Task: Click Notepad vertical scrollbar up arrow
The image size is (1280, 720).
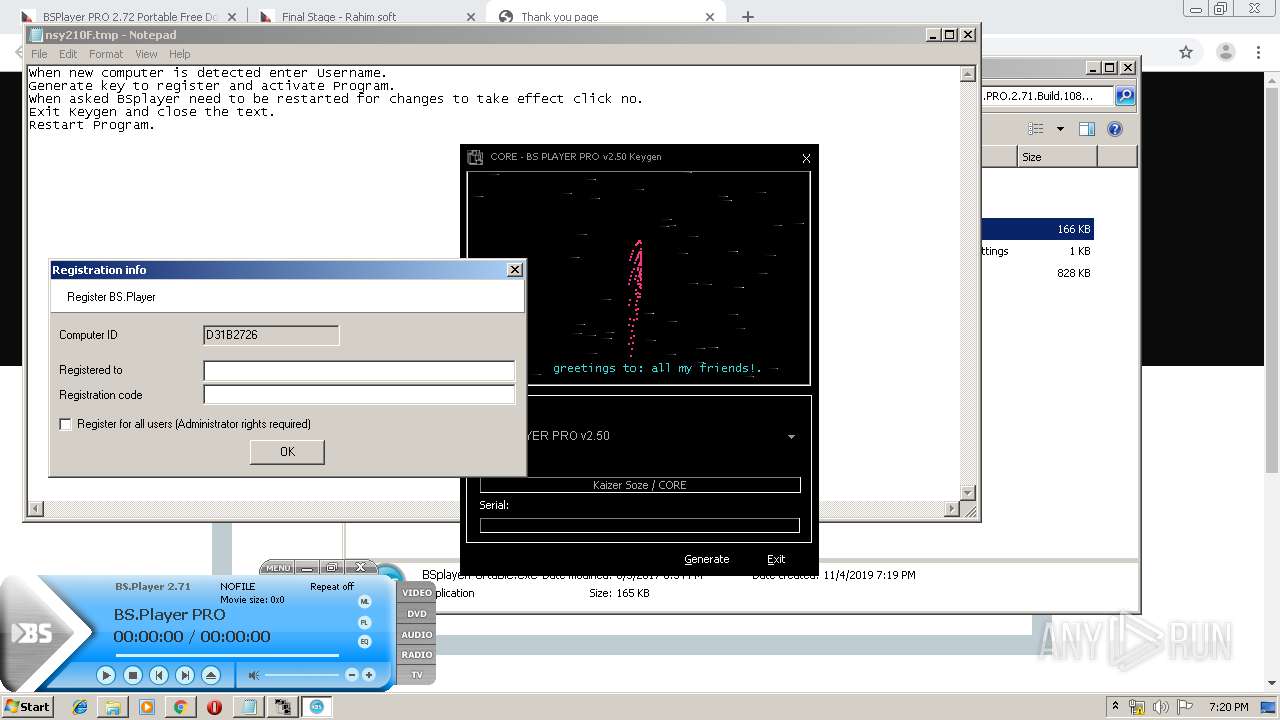Action: [968, 74]
